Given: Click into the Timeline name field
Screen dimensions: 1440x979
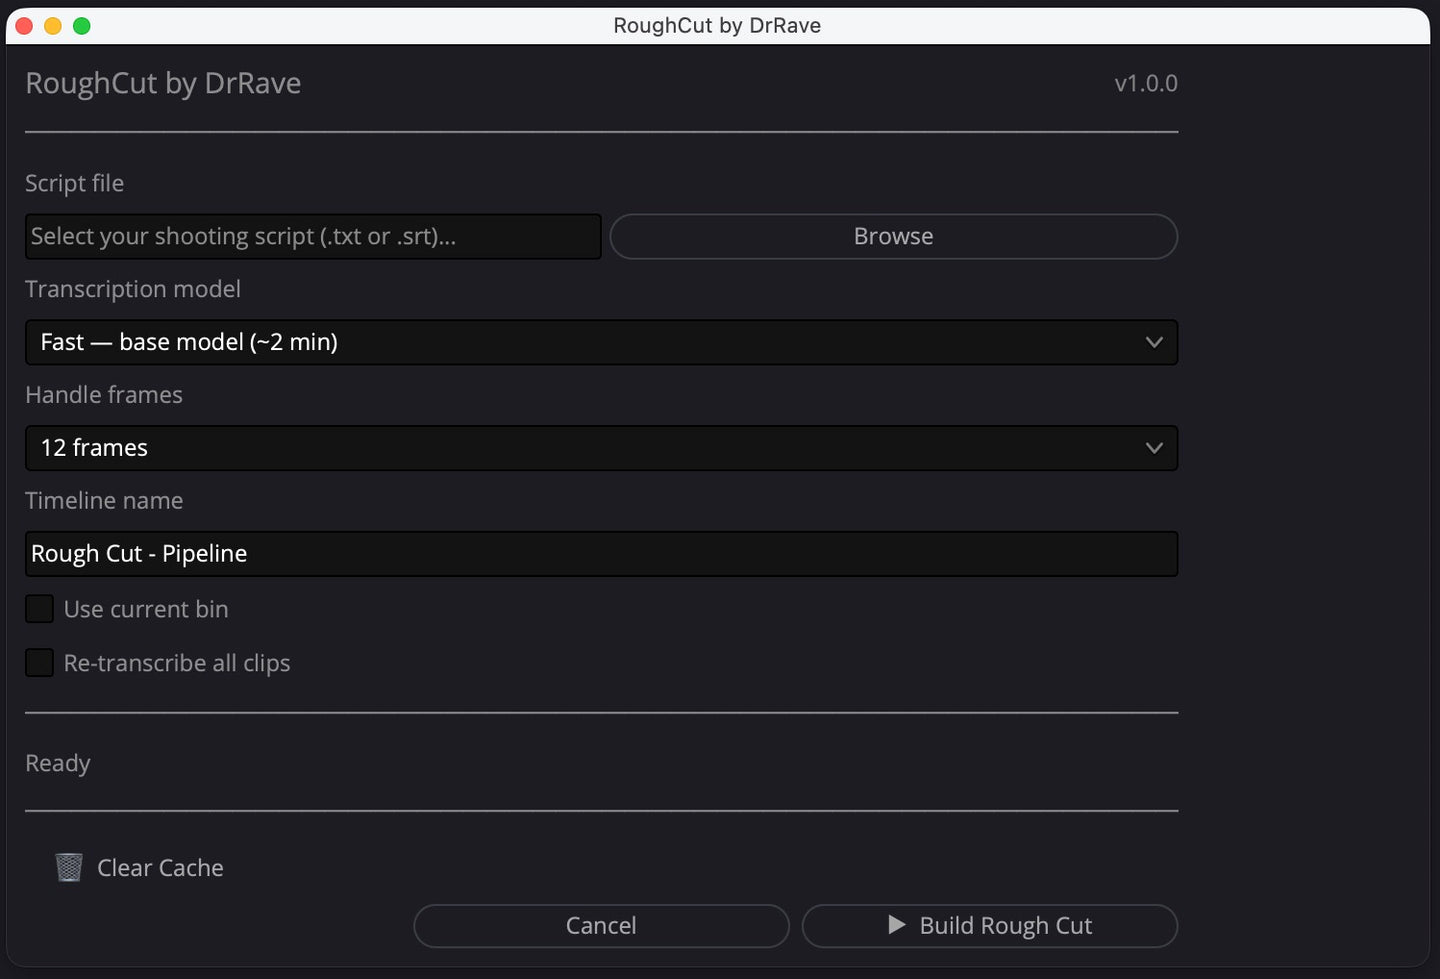Looking at the screenshot, I should [x=601, y=554].
